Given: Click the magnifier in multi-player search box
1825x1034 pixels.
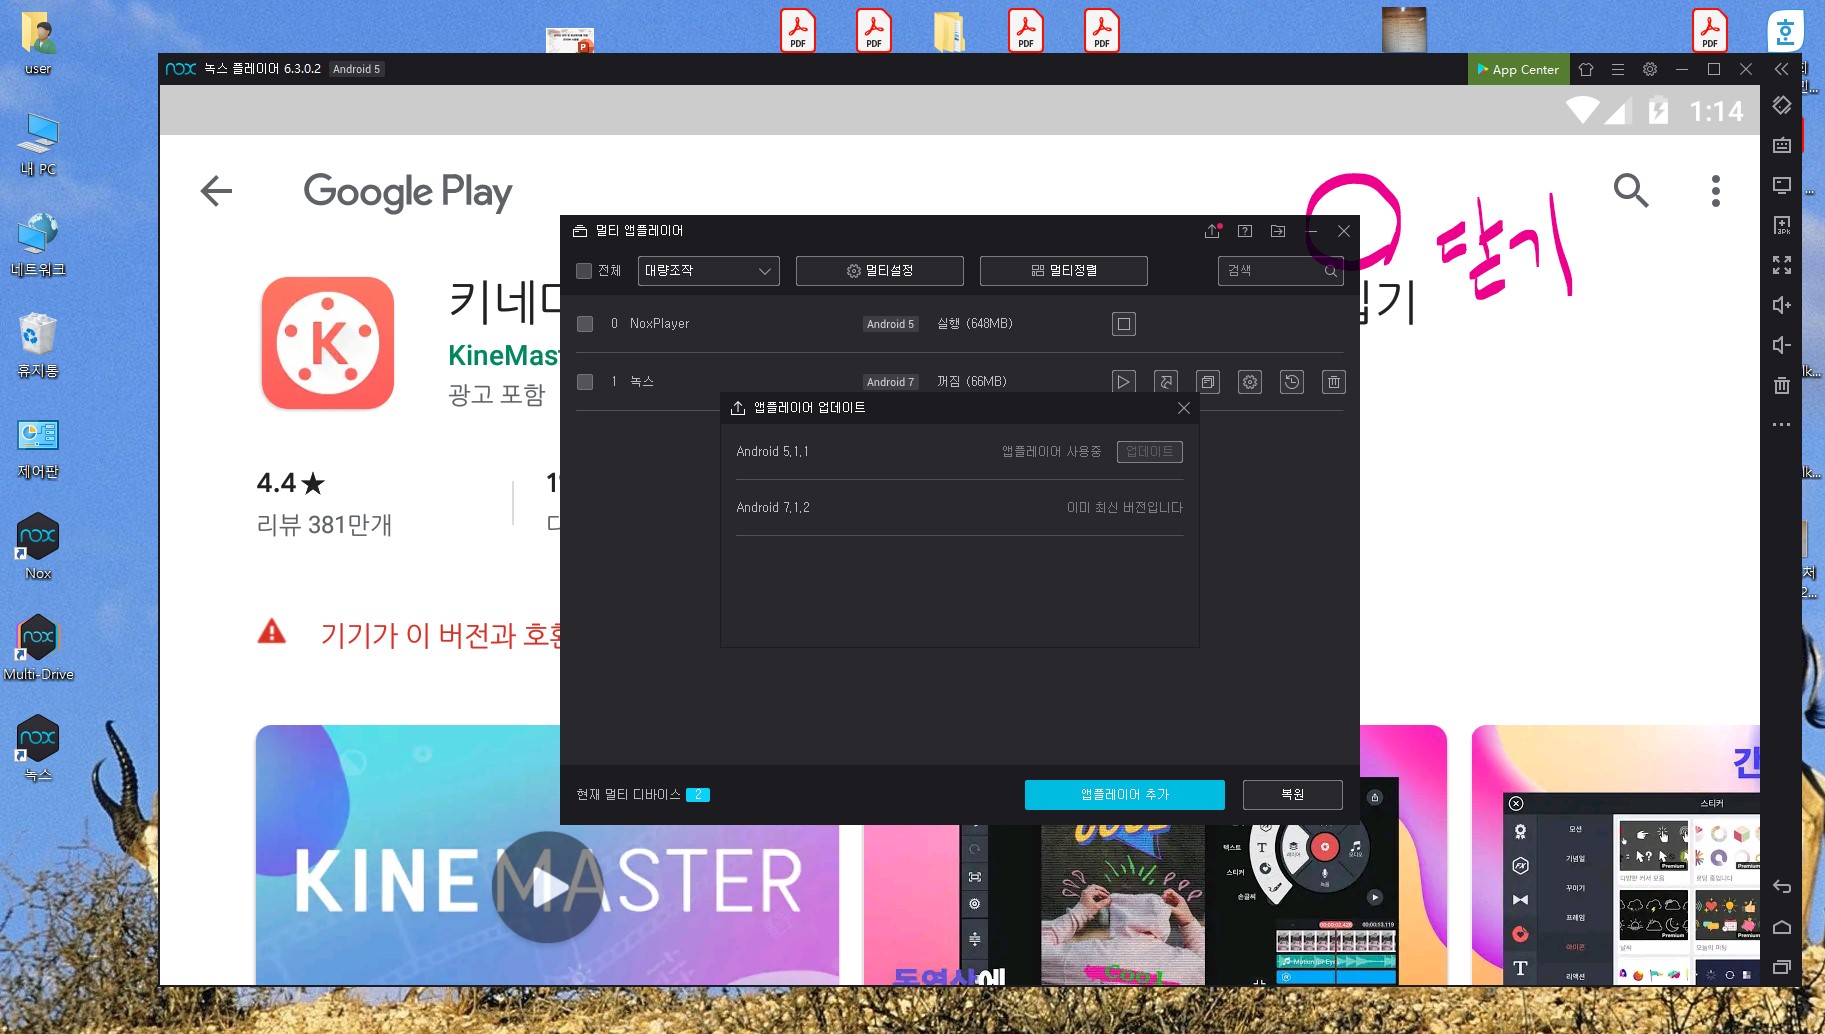Looking at the screenshot, I should (x=1331, y=271).
